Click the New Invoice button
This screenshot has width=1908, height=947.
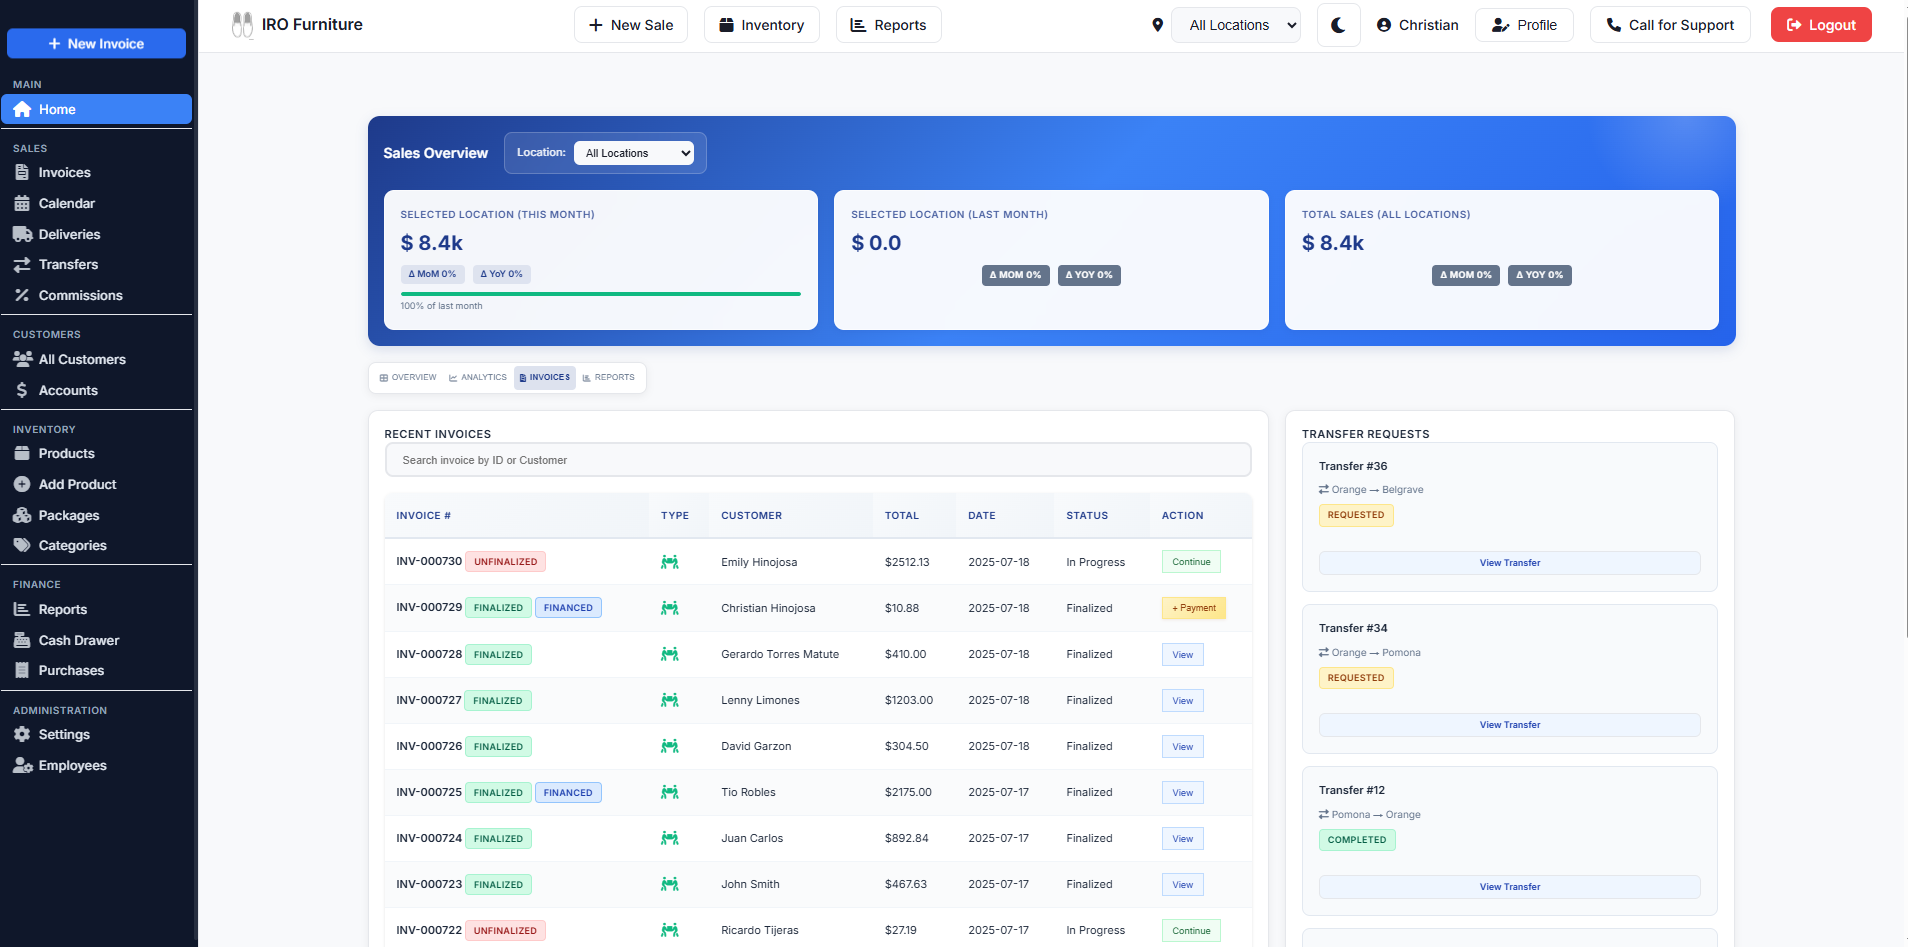point(96,44)
